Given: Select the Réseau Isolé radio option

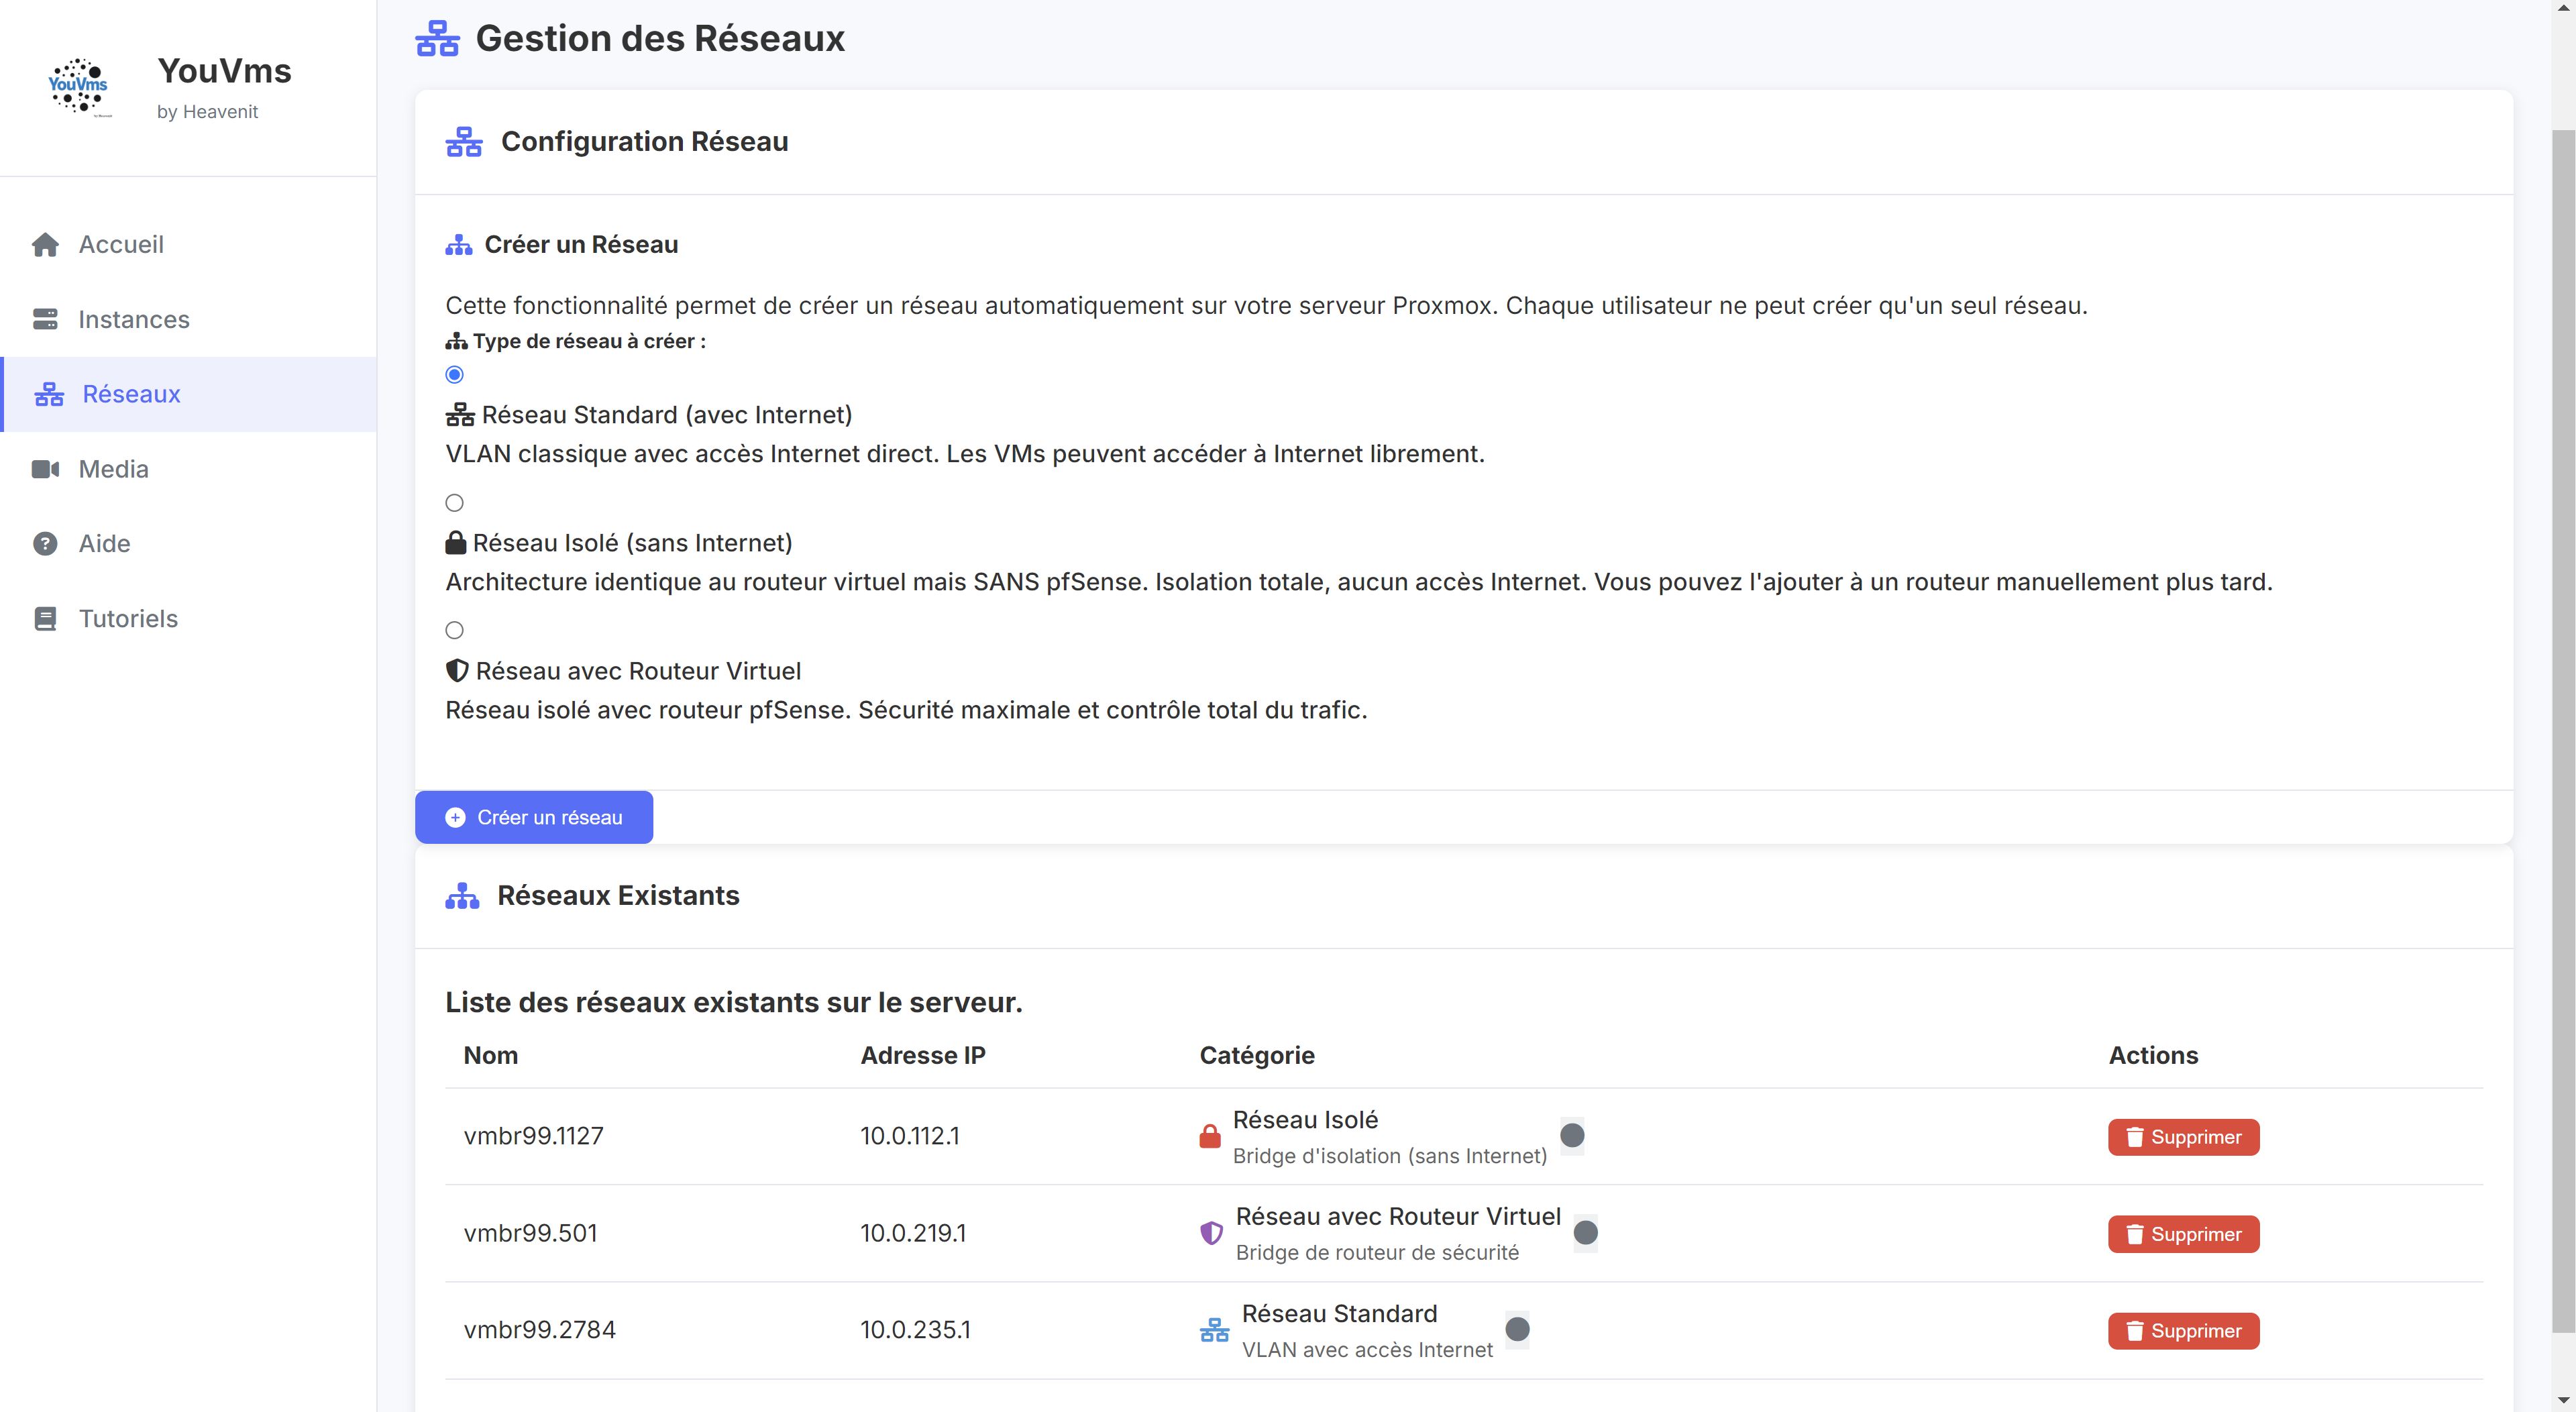Looking at the screenshot, I should [454, 503].
